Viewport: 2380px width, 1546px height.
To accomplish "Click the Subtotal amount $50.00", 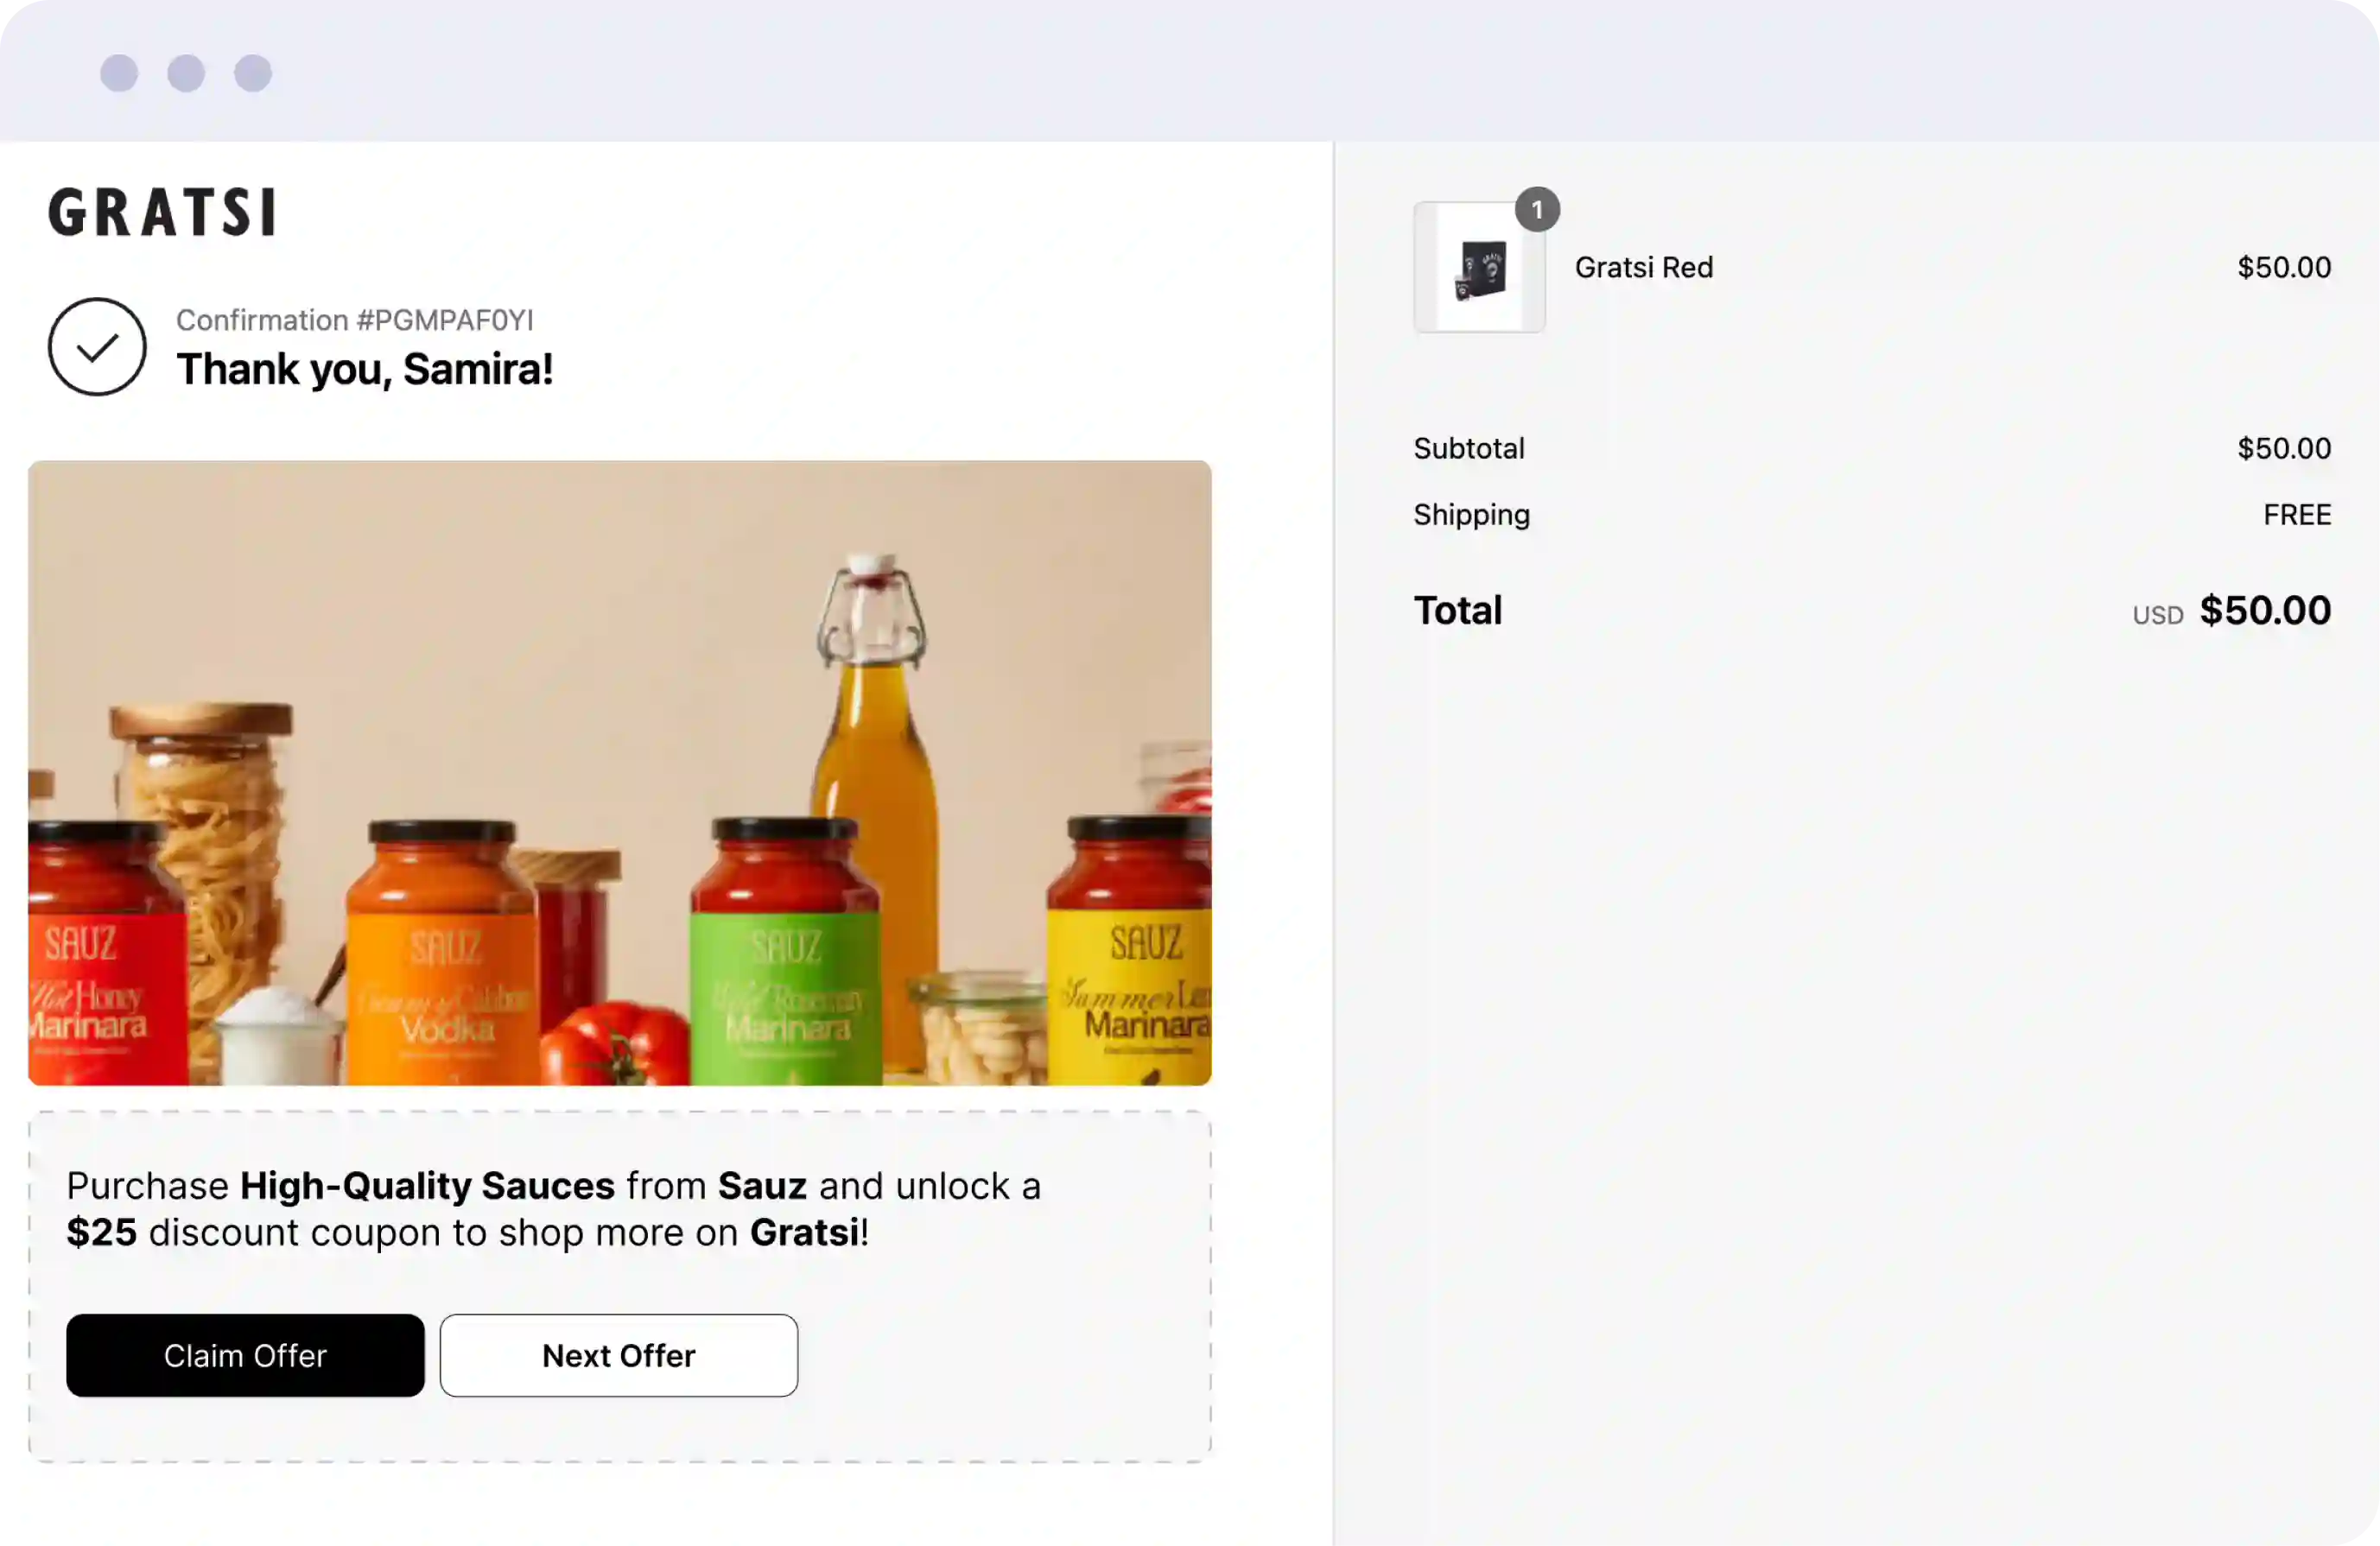I will pos(2284,448).
